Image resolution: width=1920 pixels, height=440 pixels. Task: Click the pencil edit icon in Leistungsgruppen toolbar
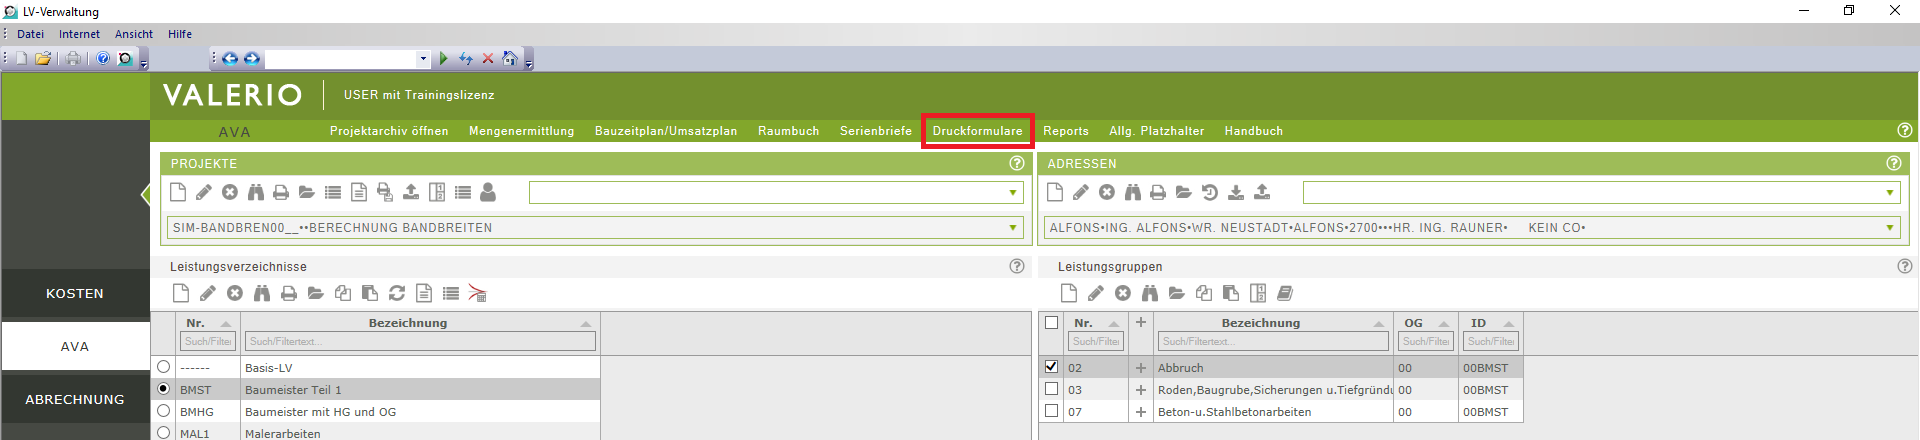pos(1096,293)
